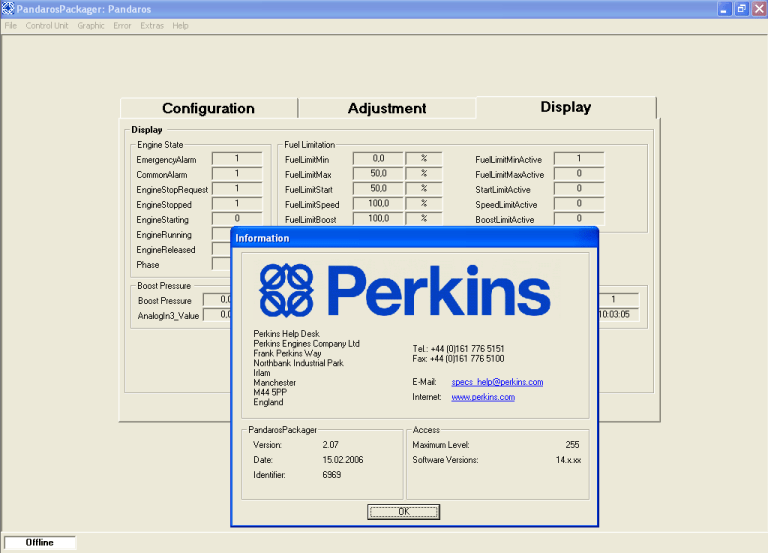The image size is (768, 553).
Task: Click the Software Versions value 14.x.xx
Action: point(568,460)
